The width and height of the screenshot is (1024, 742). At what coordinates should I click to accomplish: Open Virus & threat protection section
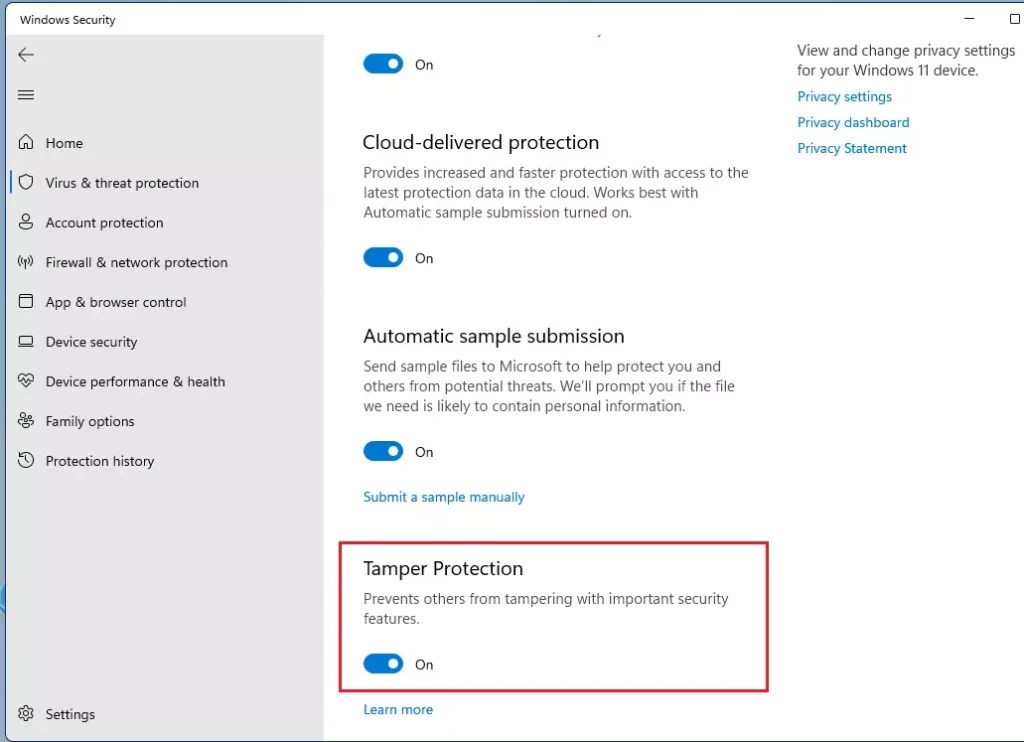coord(120,182)
